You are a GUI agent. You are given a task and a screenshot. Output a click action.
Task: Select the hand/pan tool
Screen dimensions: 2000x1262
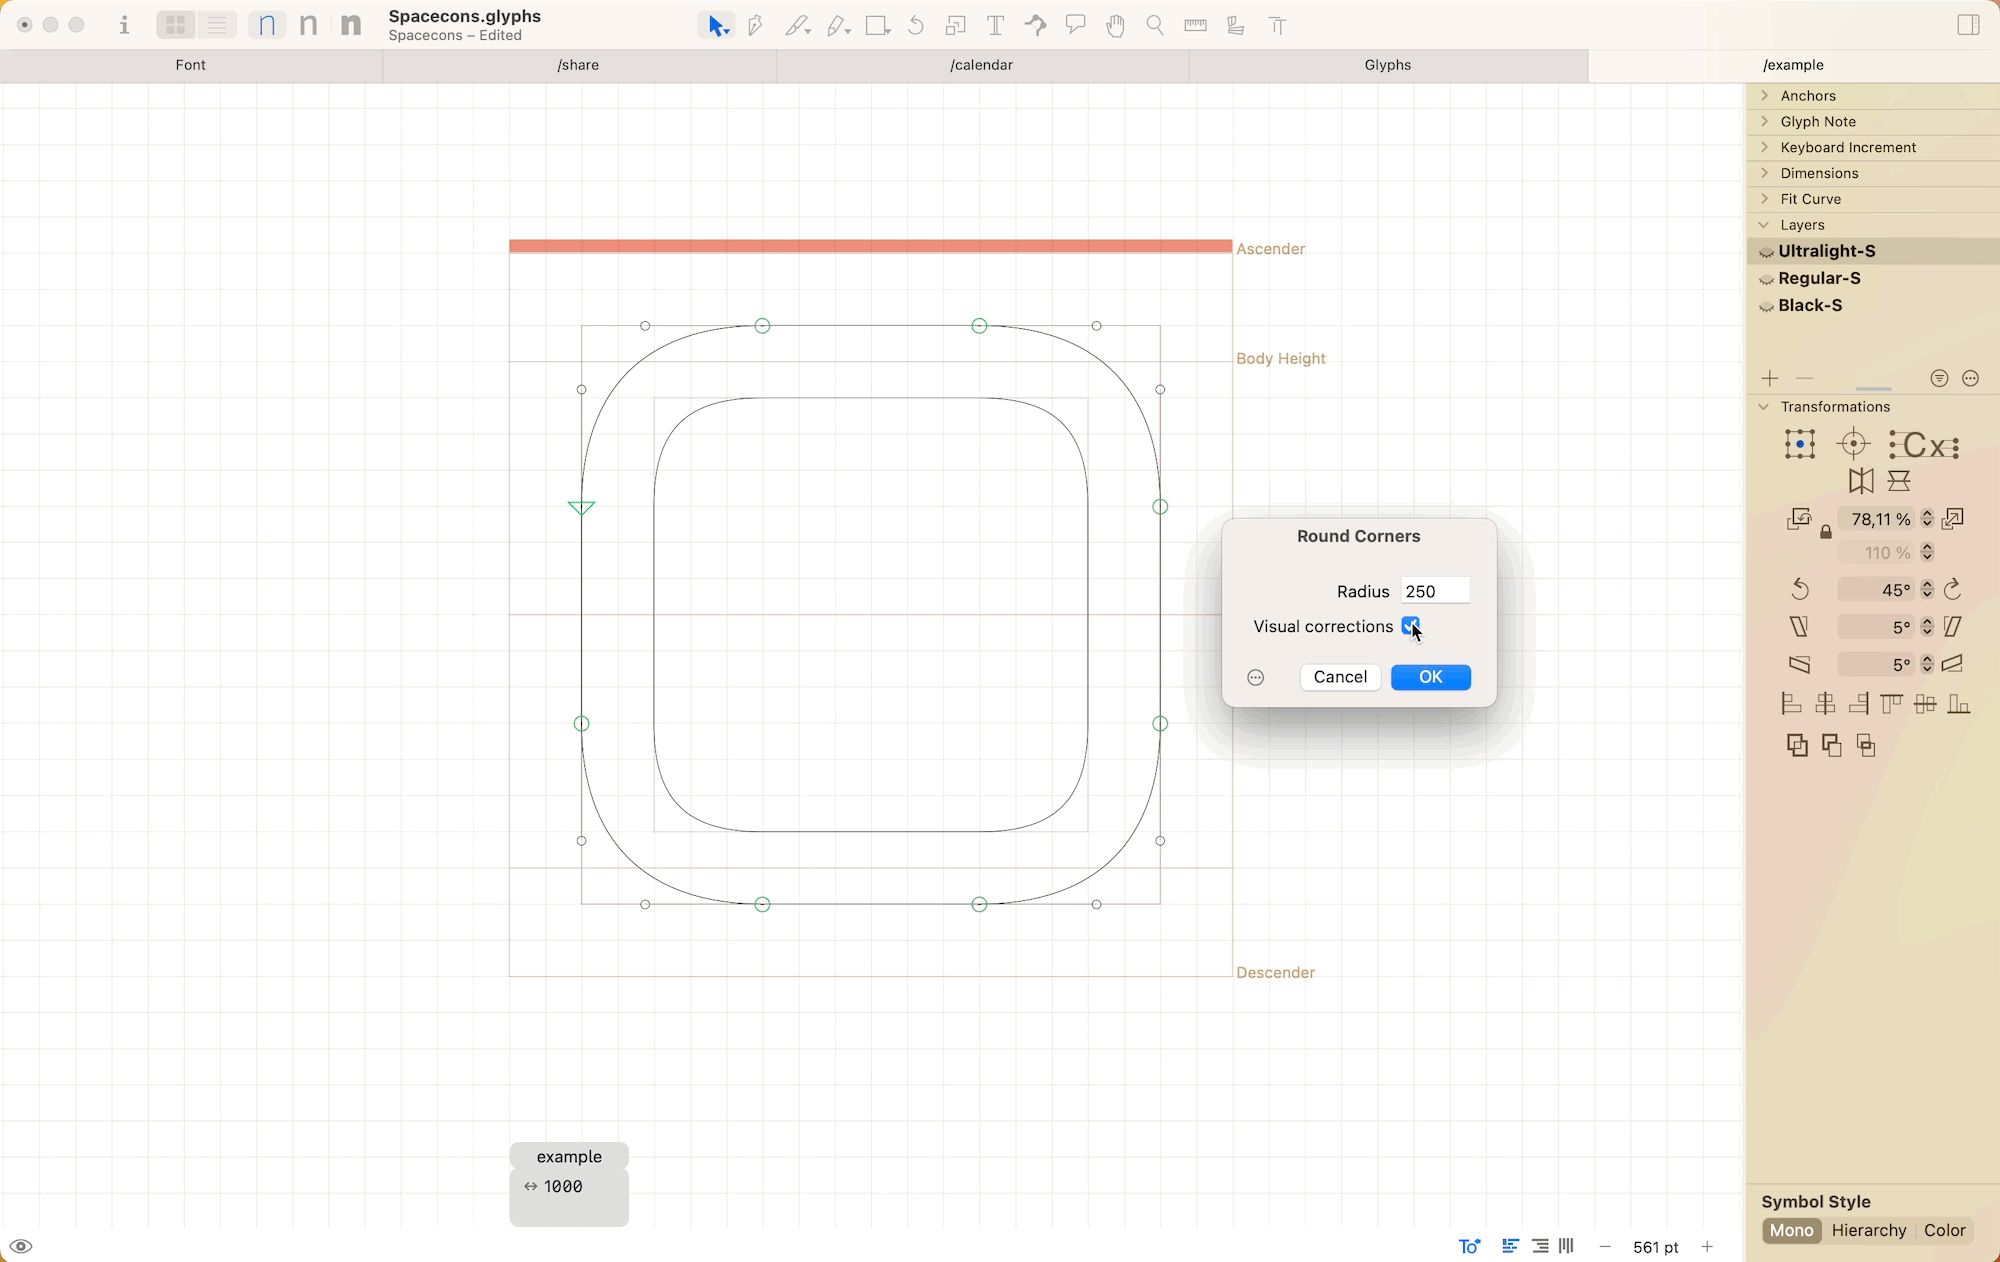[1113, 25]
